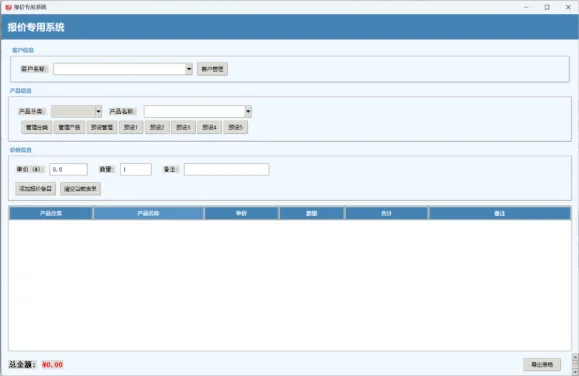Expand the 产品名称 combo box
Viewport: 579px width, 376px height.
[x=198, y=111]
